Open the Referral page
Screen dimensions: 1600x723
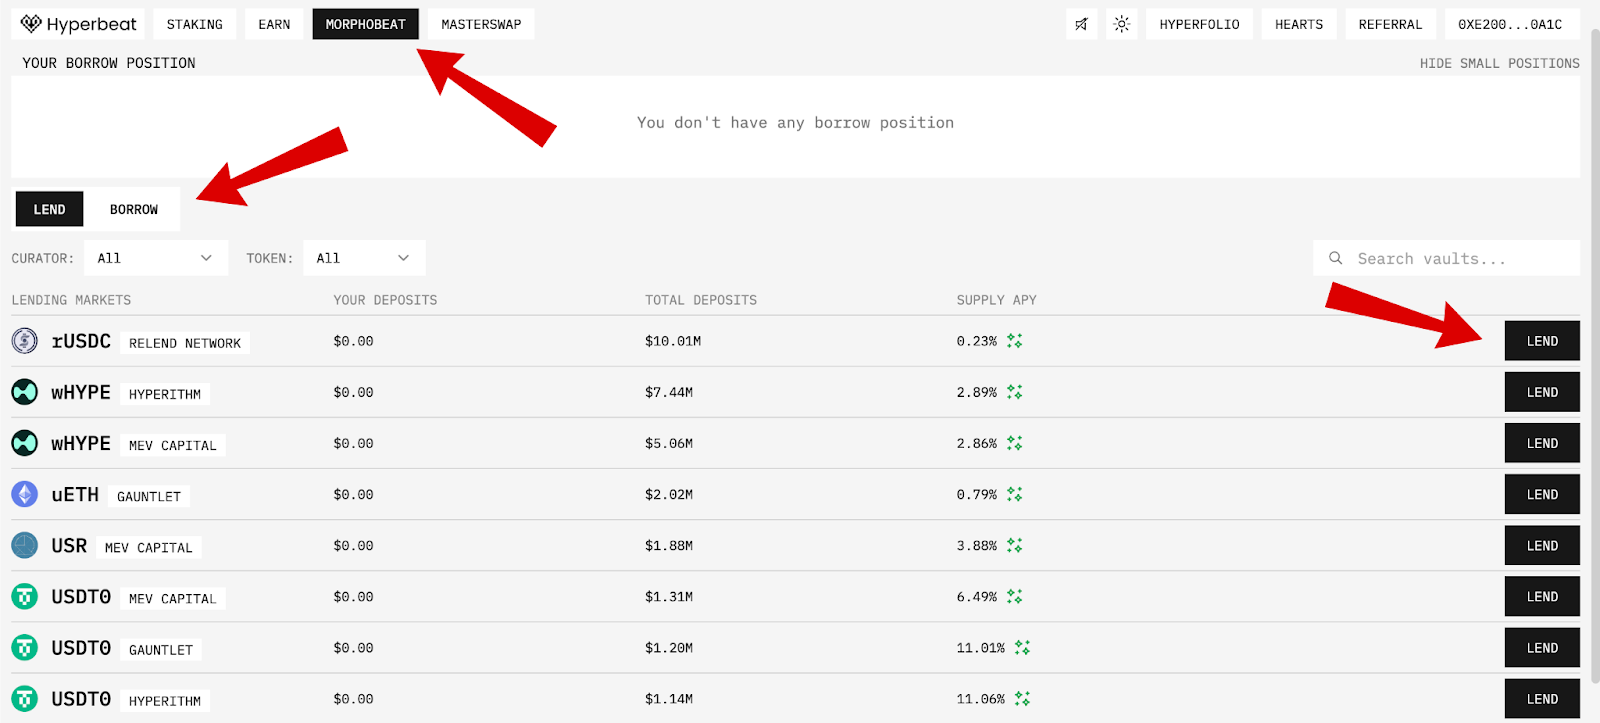tap(1390, 24)
